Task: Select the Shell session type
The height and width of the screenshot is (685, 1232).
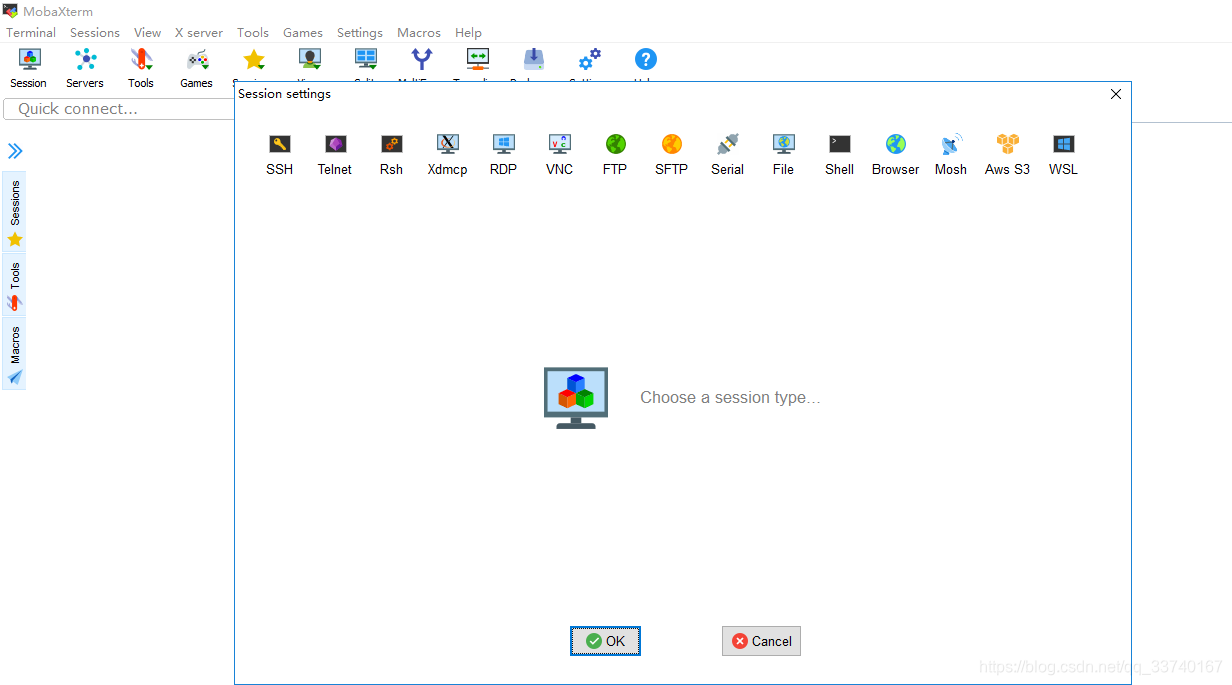Action: click(x=839, y=155)
